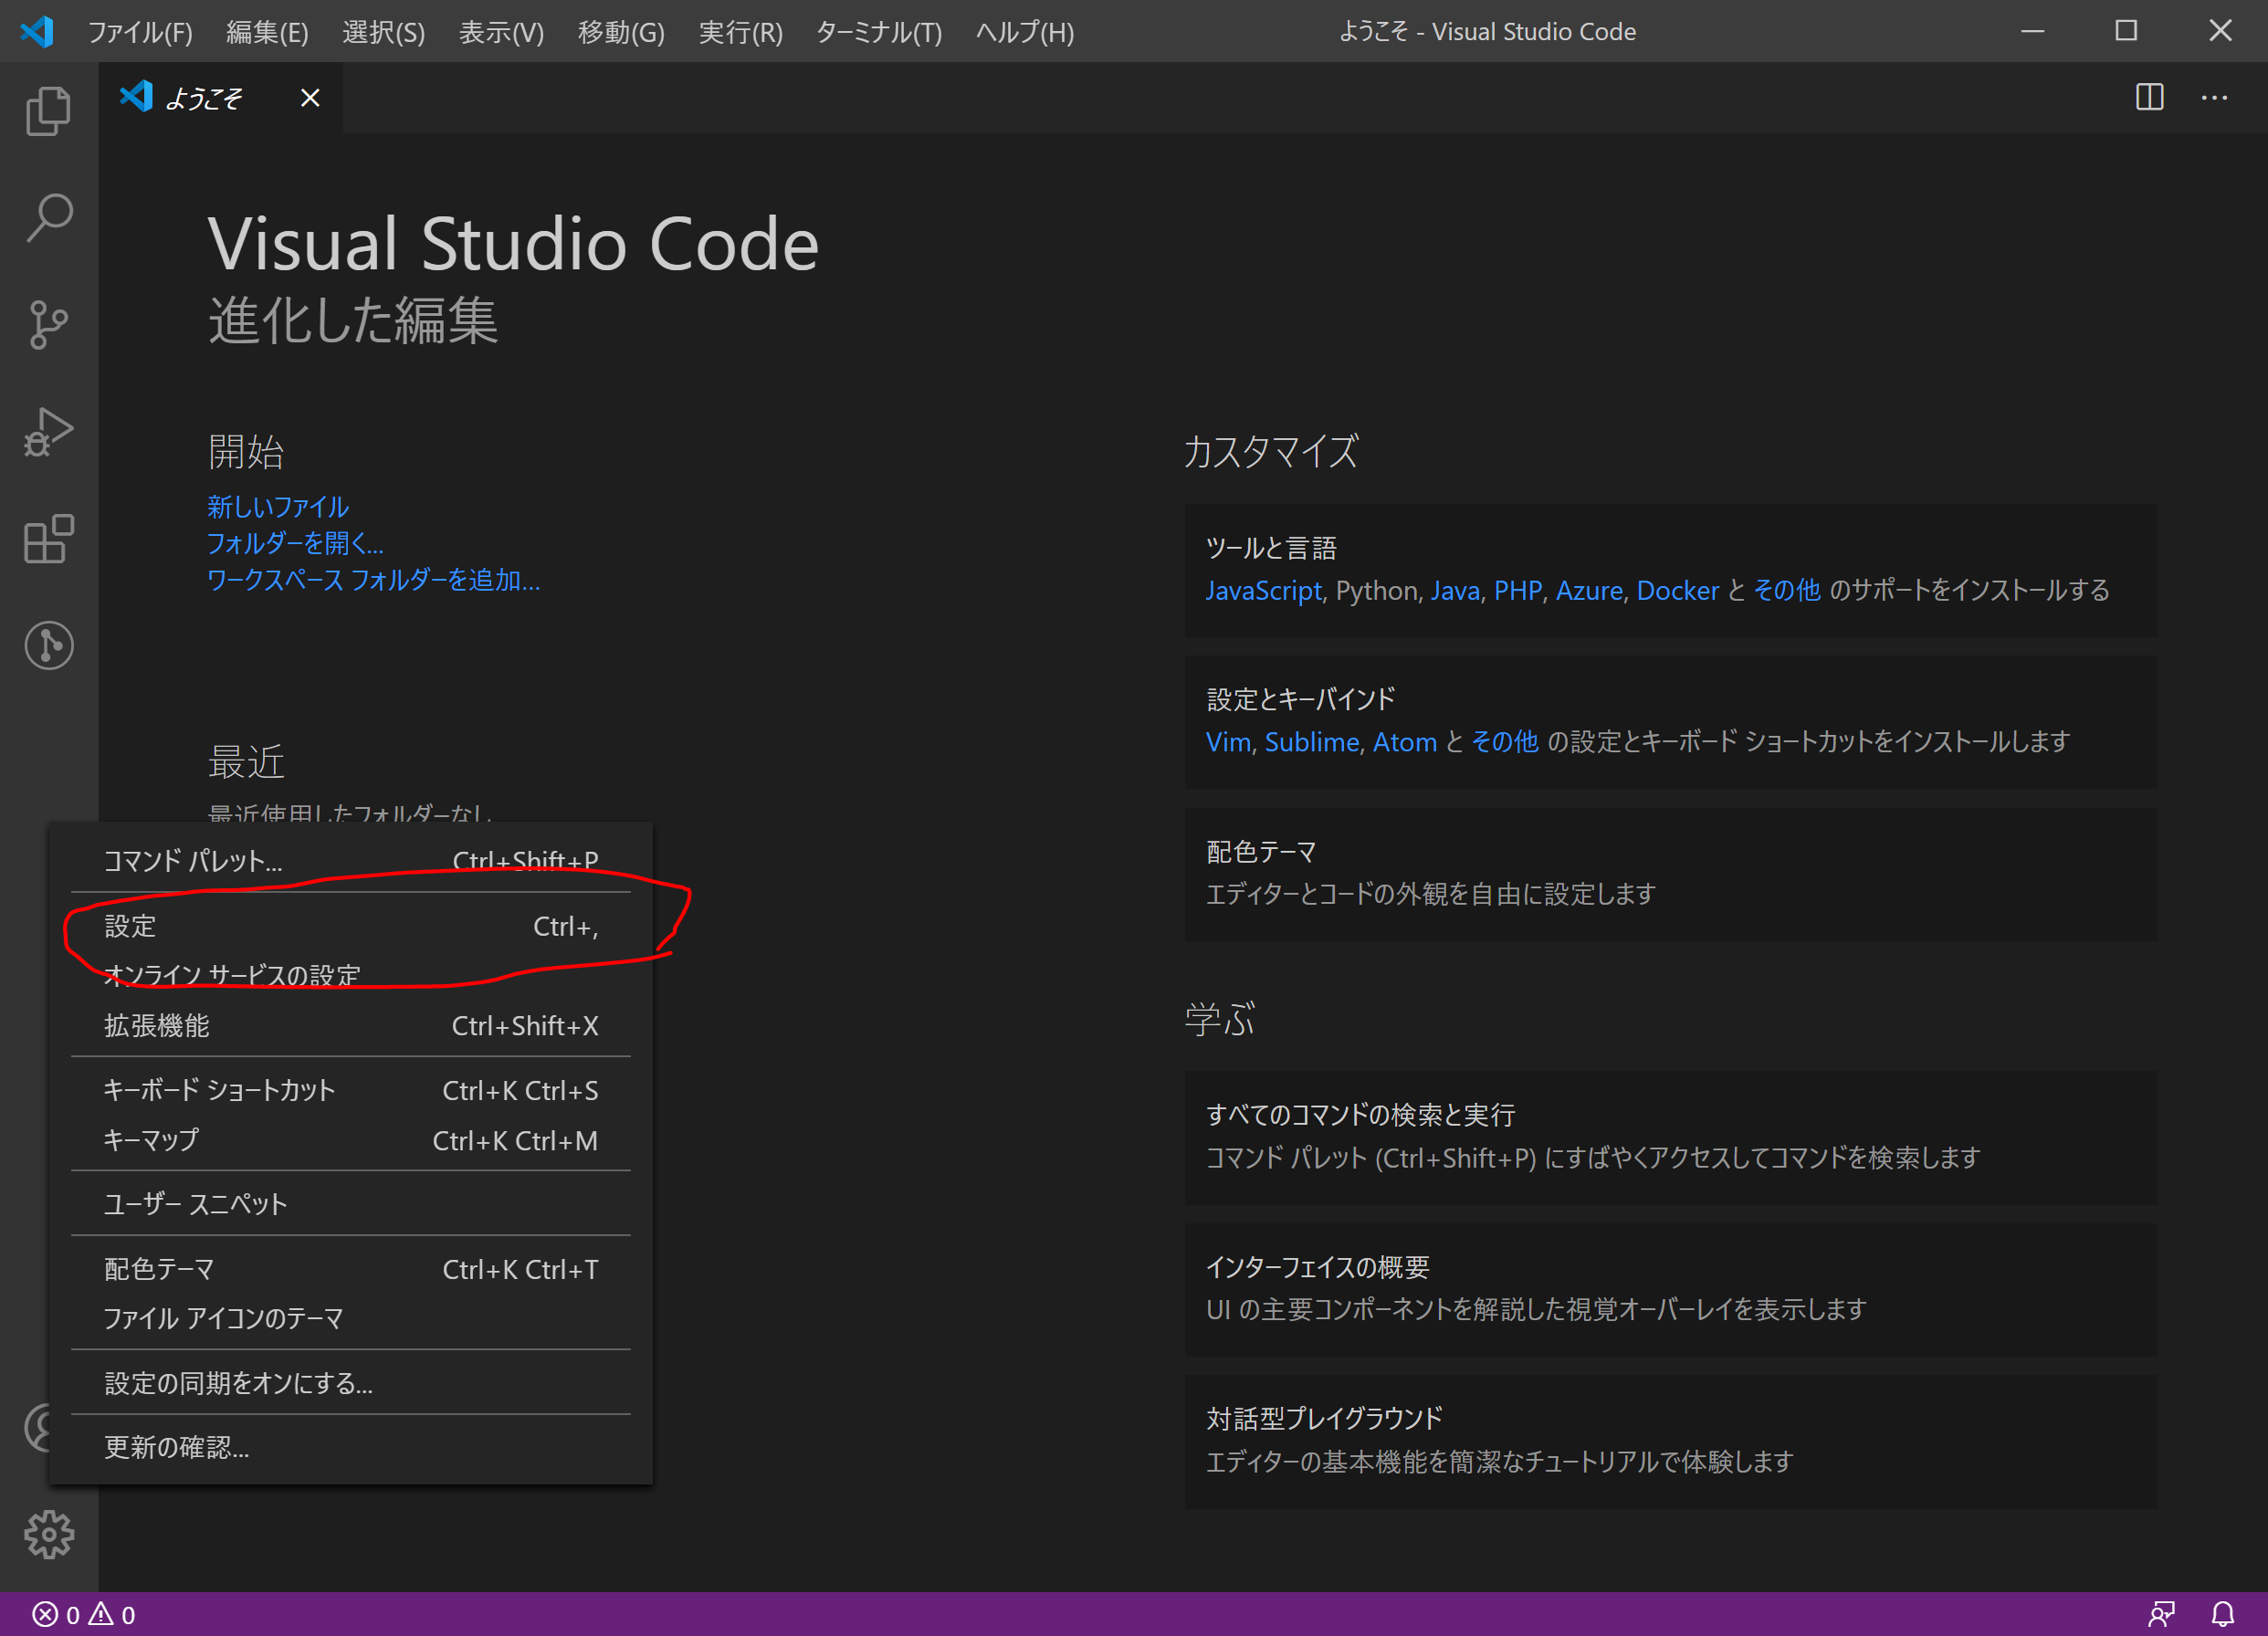
Task: Close the ようこそ tab
Action: tap(310, 98)
